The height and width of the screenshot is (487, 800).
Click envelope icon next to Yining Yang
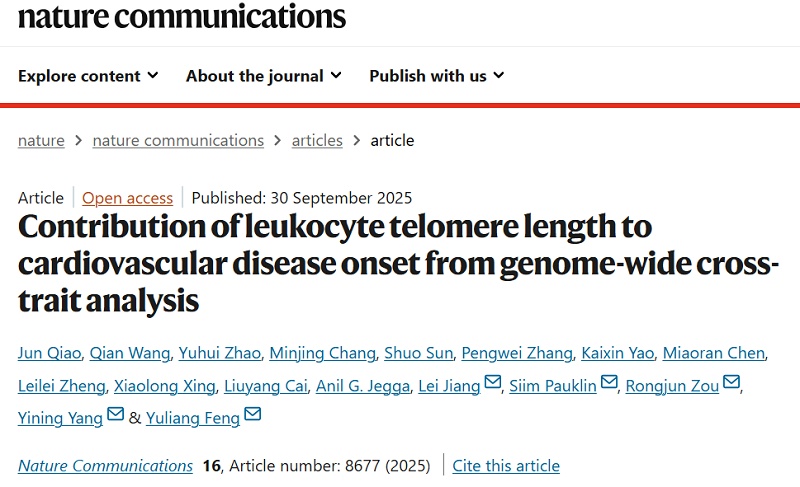click(115, 414)
